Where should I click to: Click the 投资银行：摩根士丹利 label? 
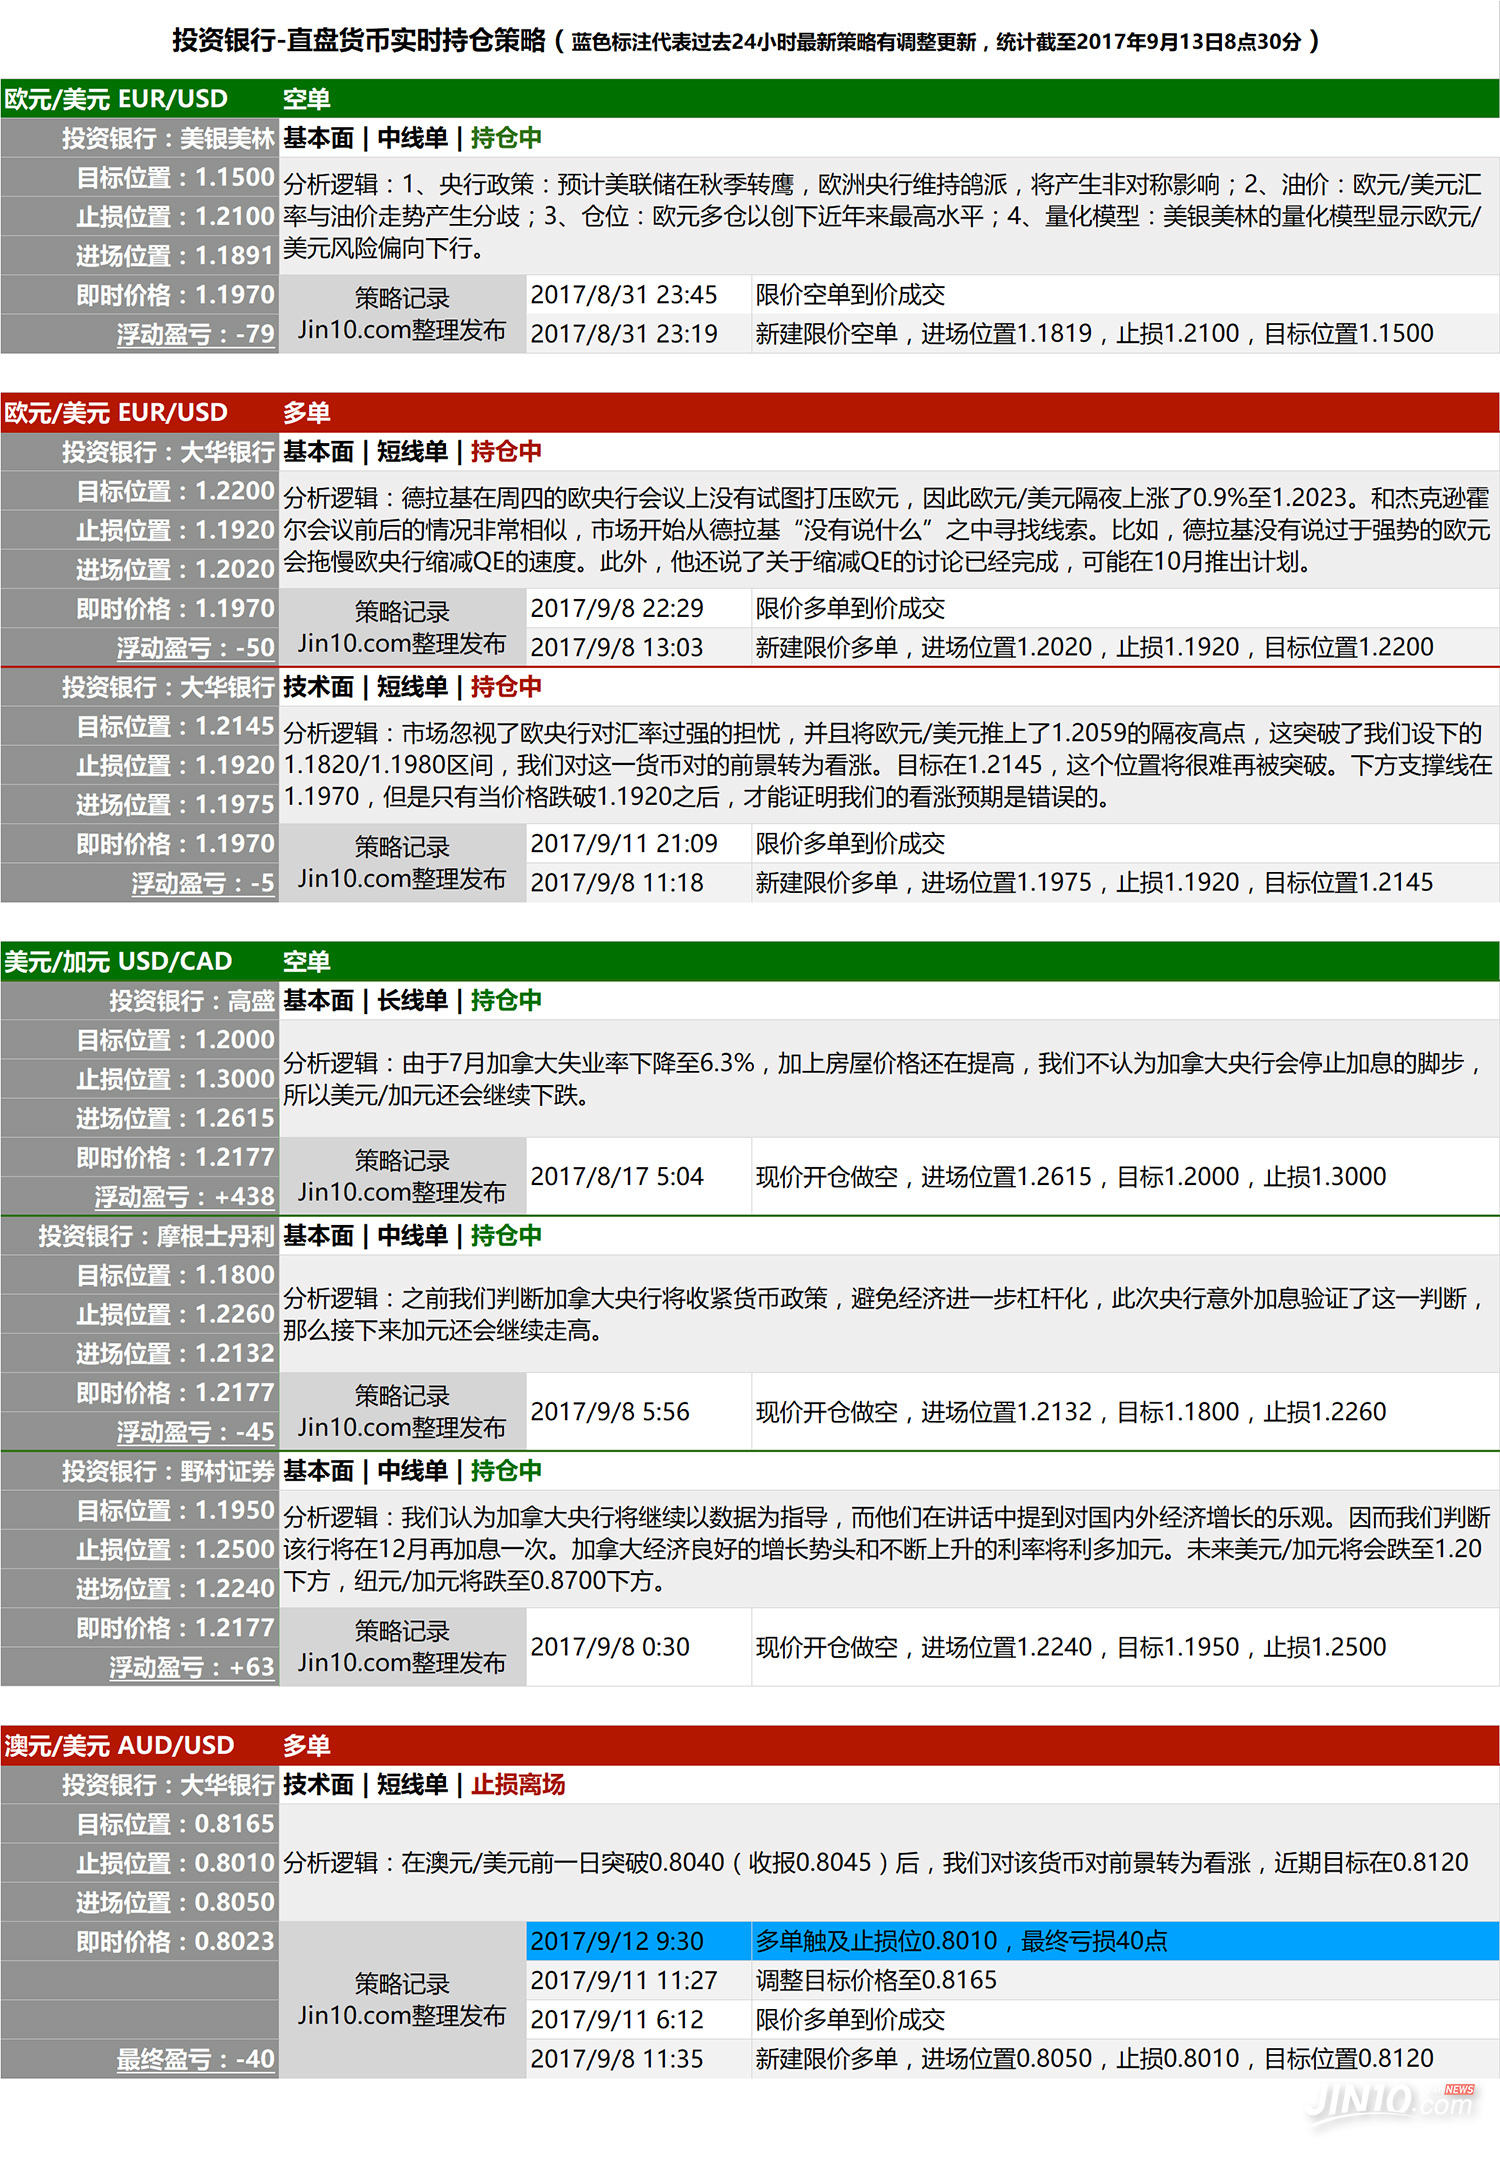coord(156,1236)
